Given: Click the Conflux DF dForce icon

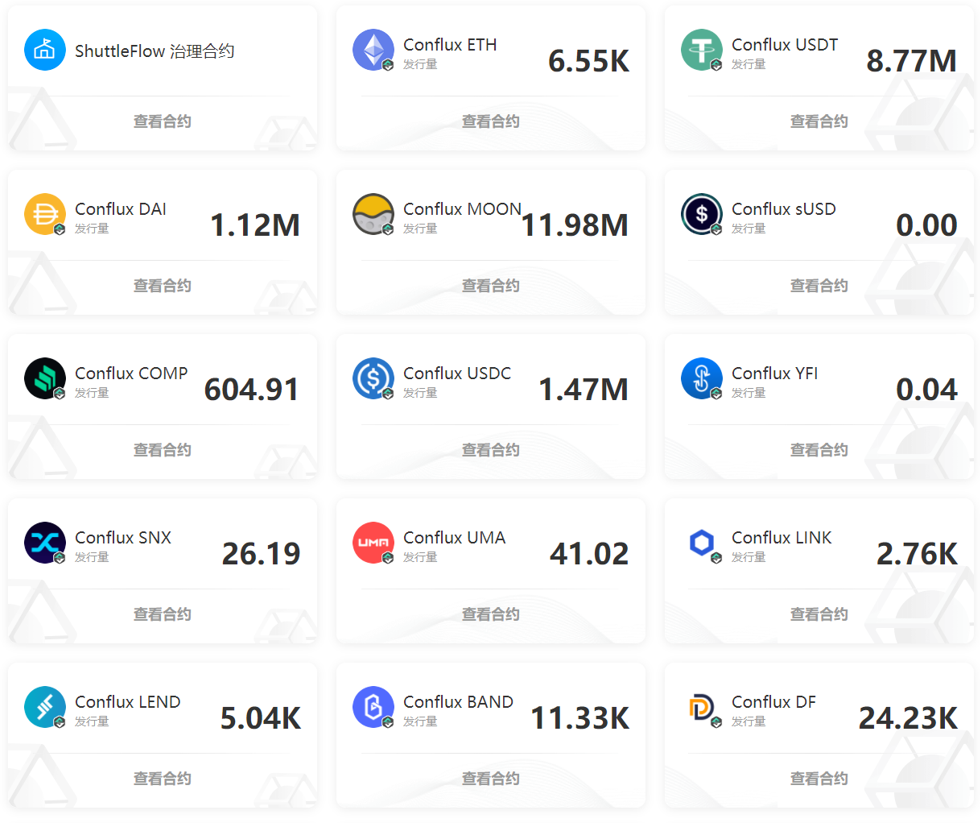Looking at the screenshot, I should (x=699, y=708).
